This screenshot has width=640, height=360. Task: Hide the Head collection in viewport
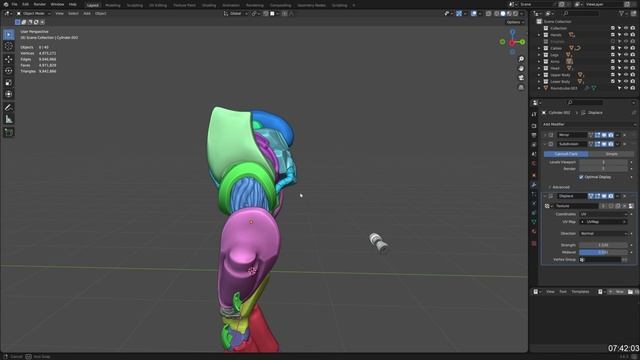[626, 68]
